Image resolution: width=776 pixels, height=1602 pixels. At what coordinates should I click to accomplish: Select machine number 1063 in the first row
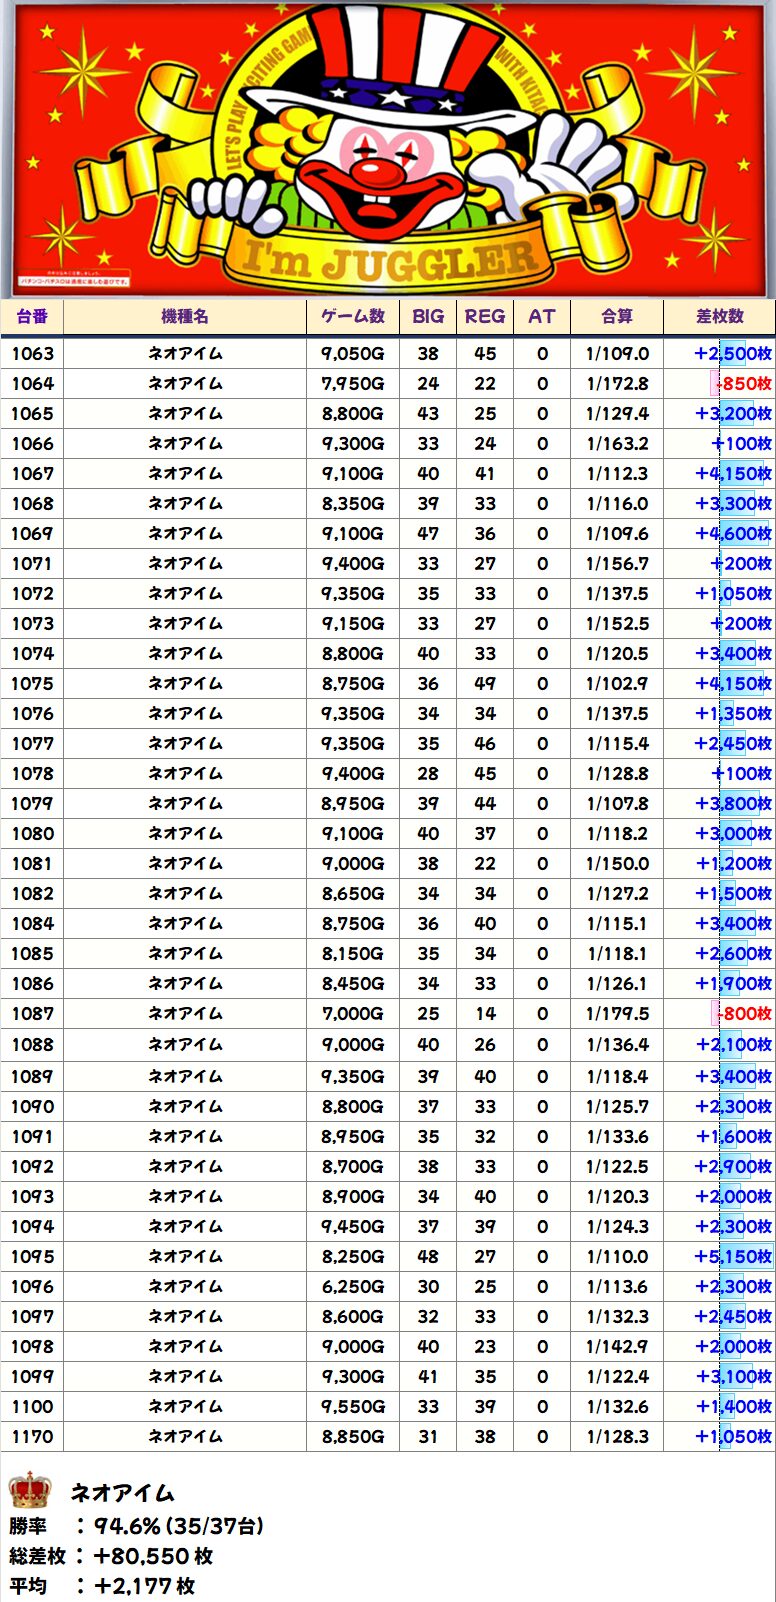[x=33, y=353]
